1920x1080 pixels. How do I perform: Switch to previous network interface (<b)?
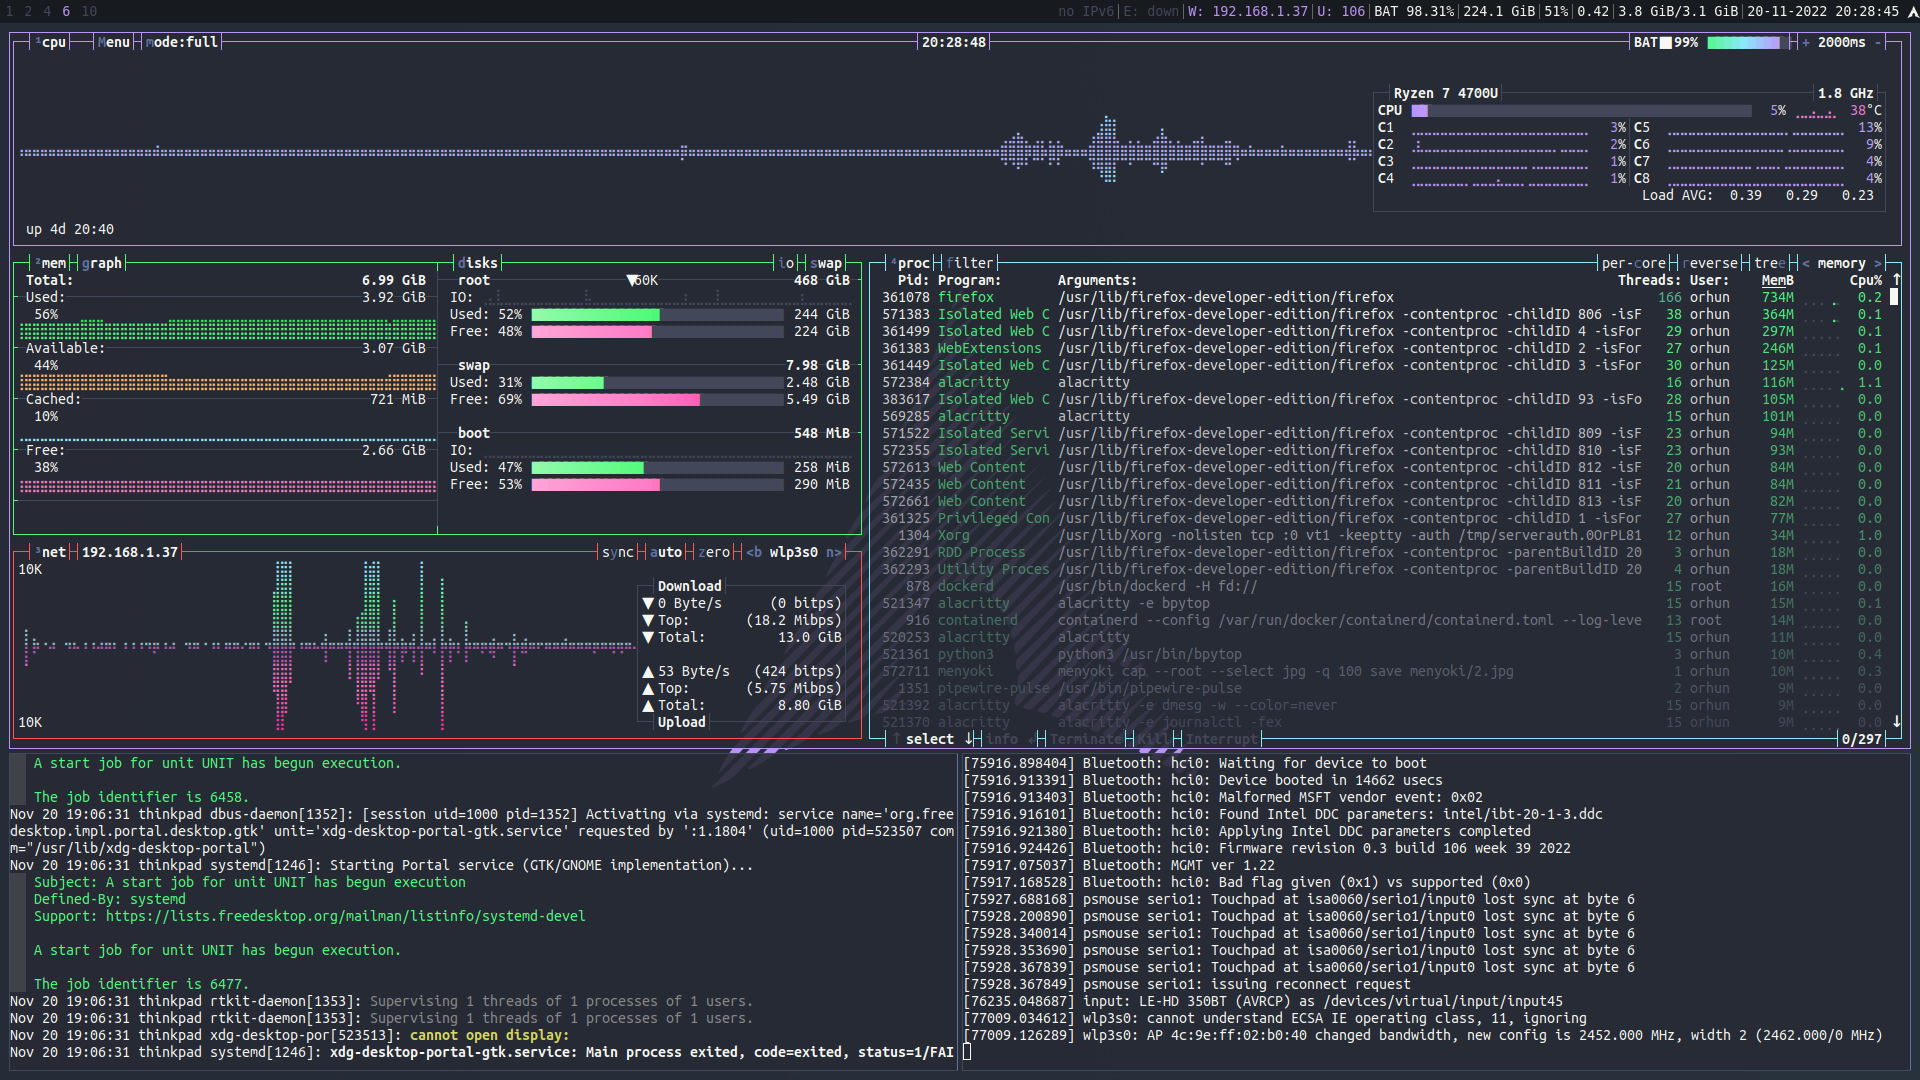pyautogui.click(x=754, y=552)
